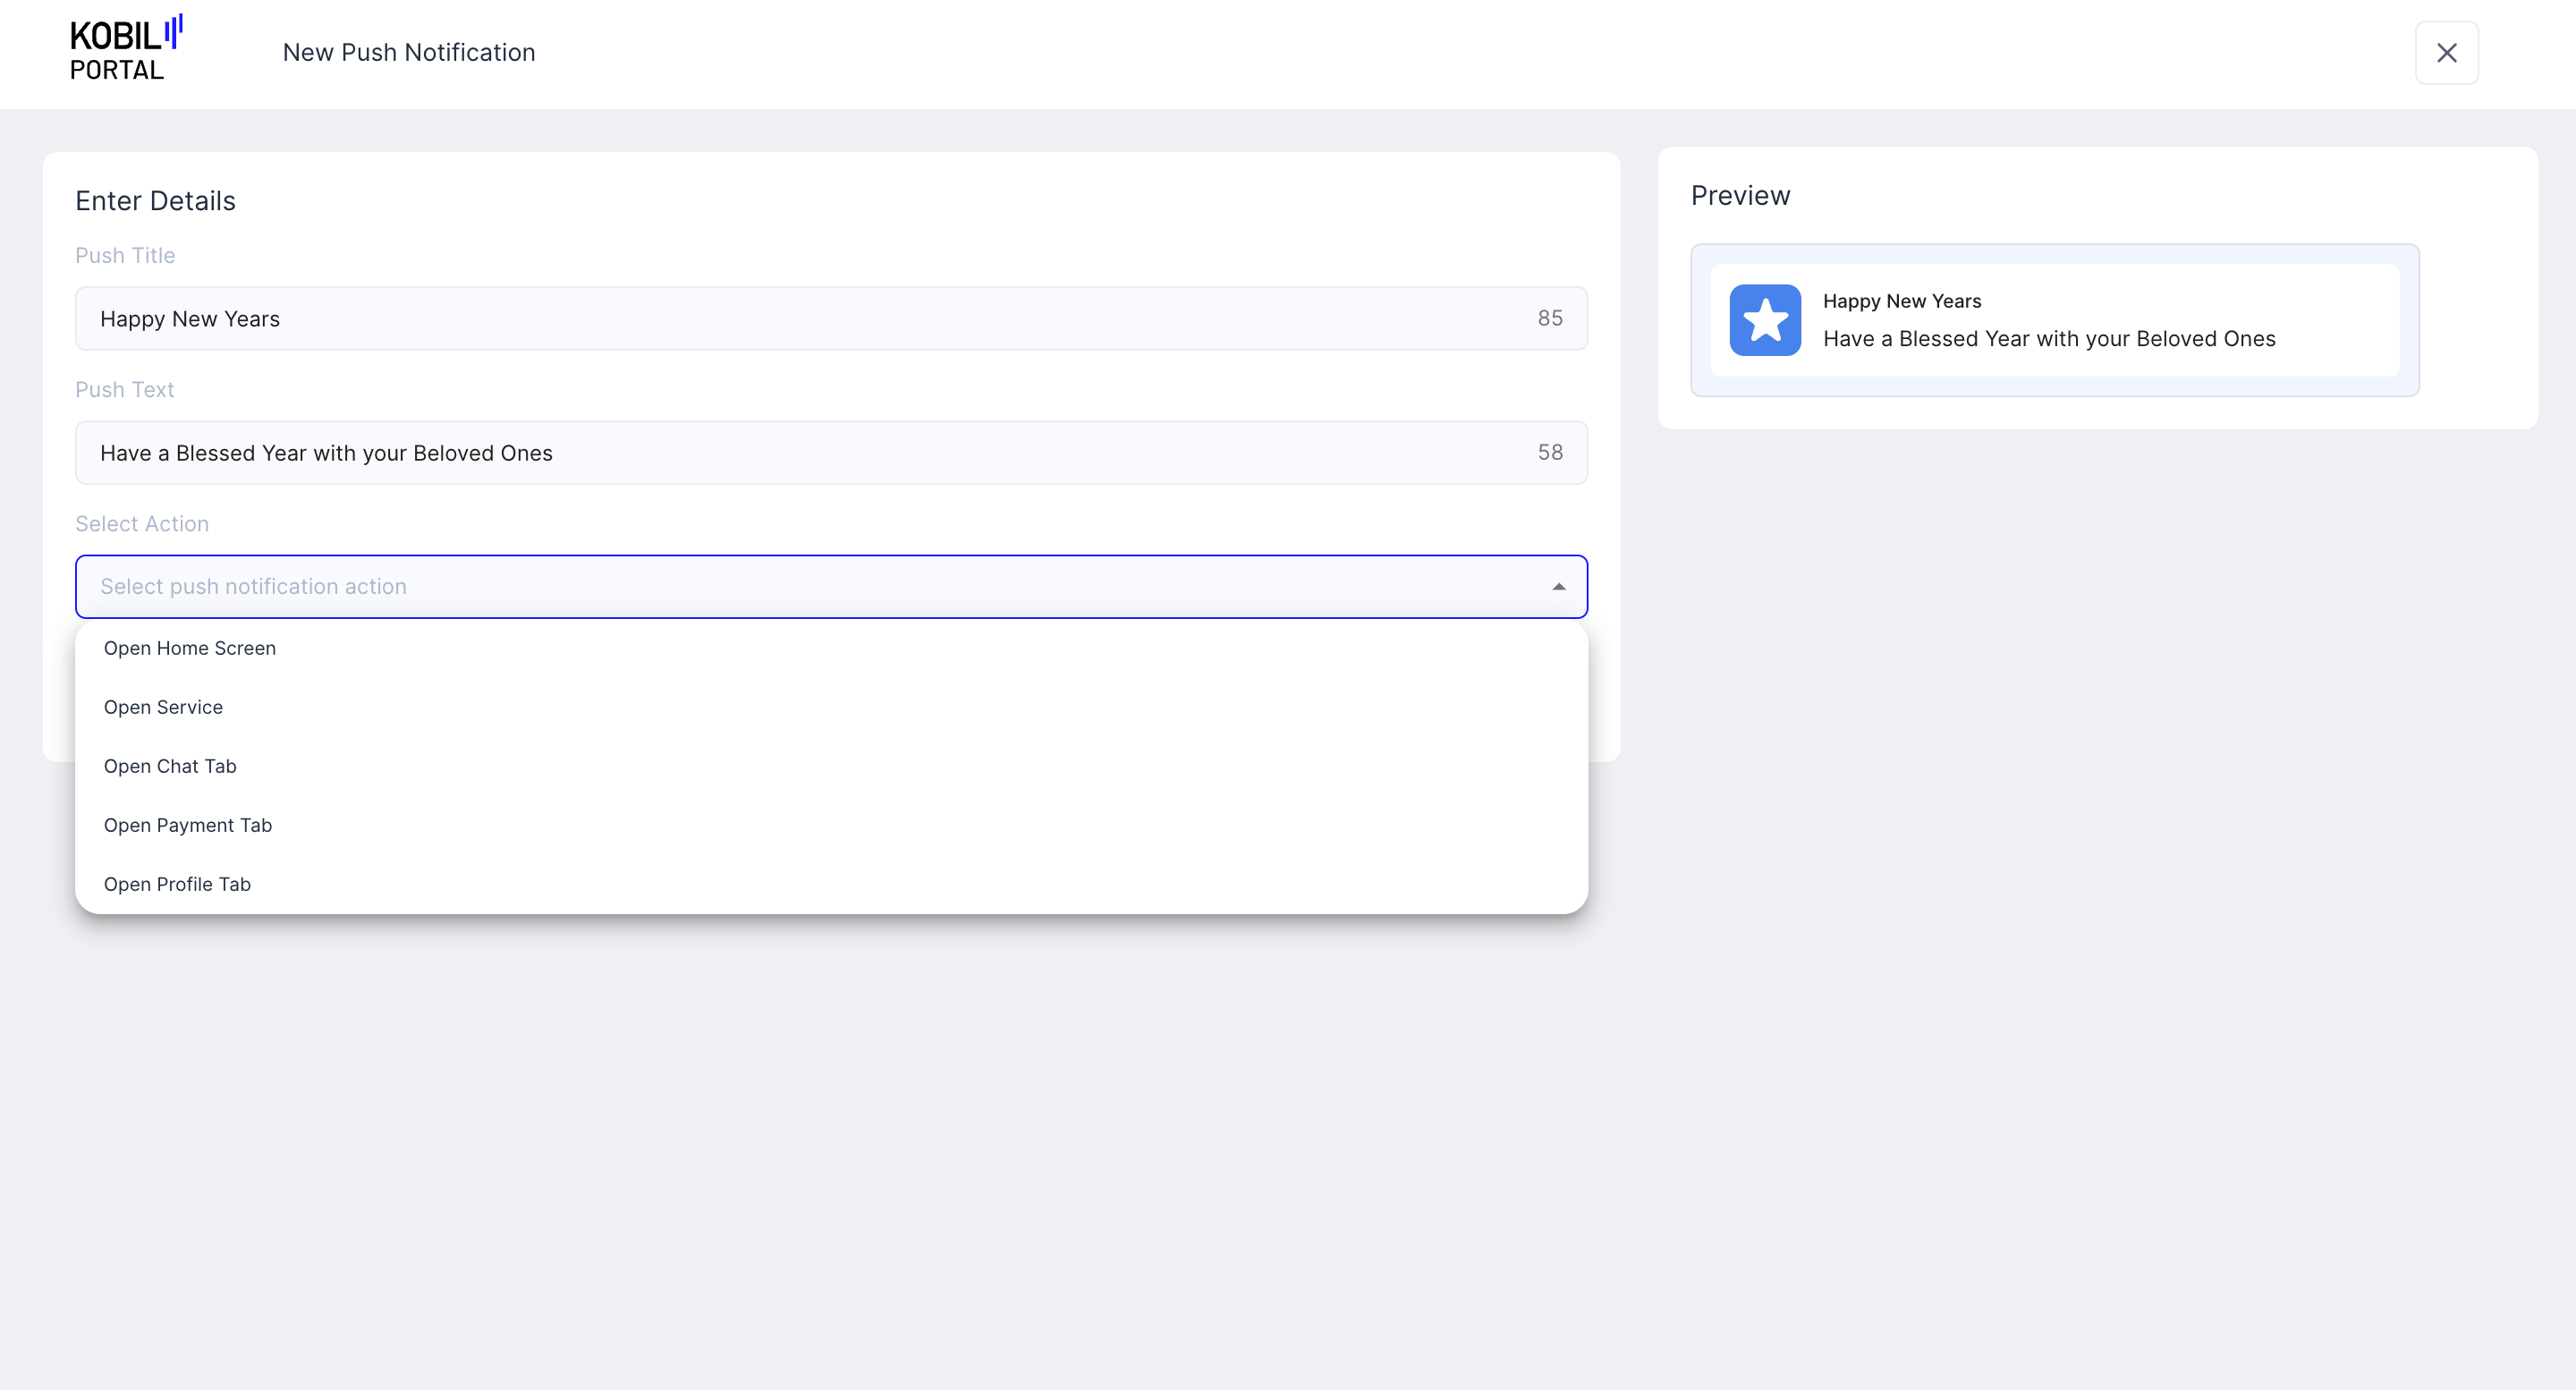
Task: Click the Push Text character counter 58
Action: click(x=1549, y=452)
